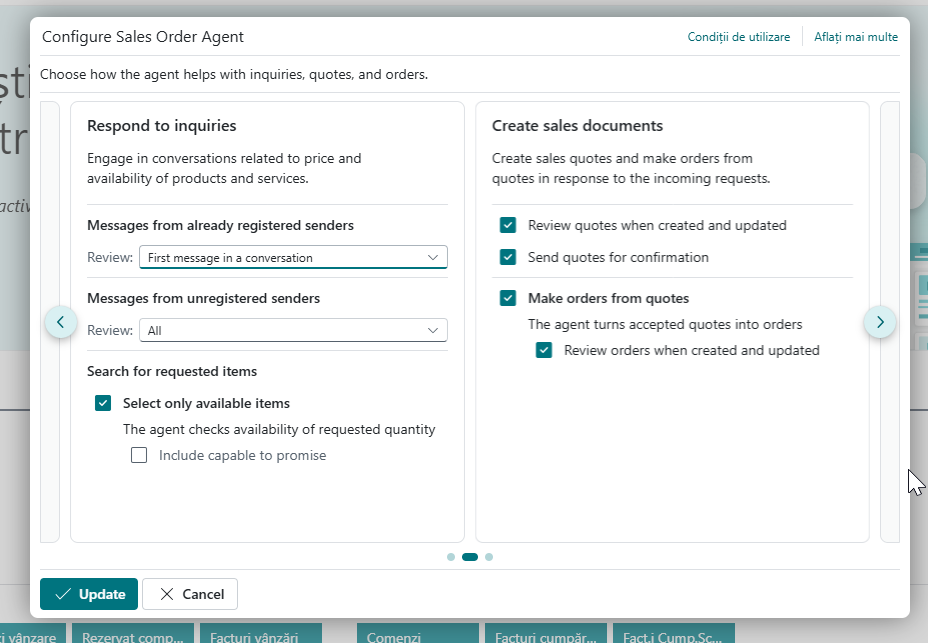
Task: Open the Facturi vânzări tile behind dialog
Action: tap(260, 635)
